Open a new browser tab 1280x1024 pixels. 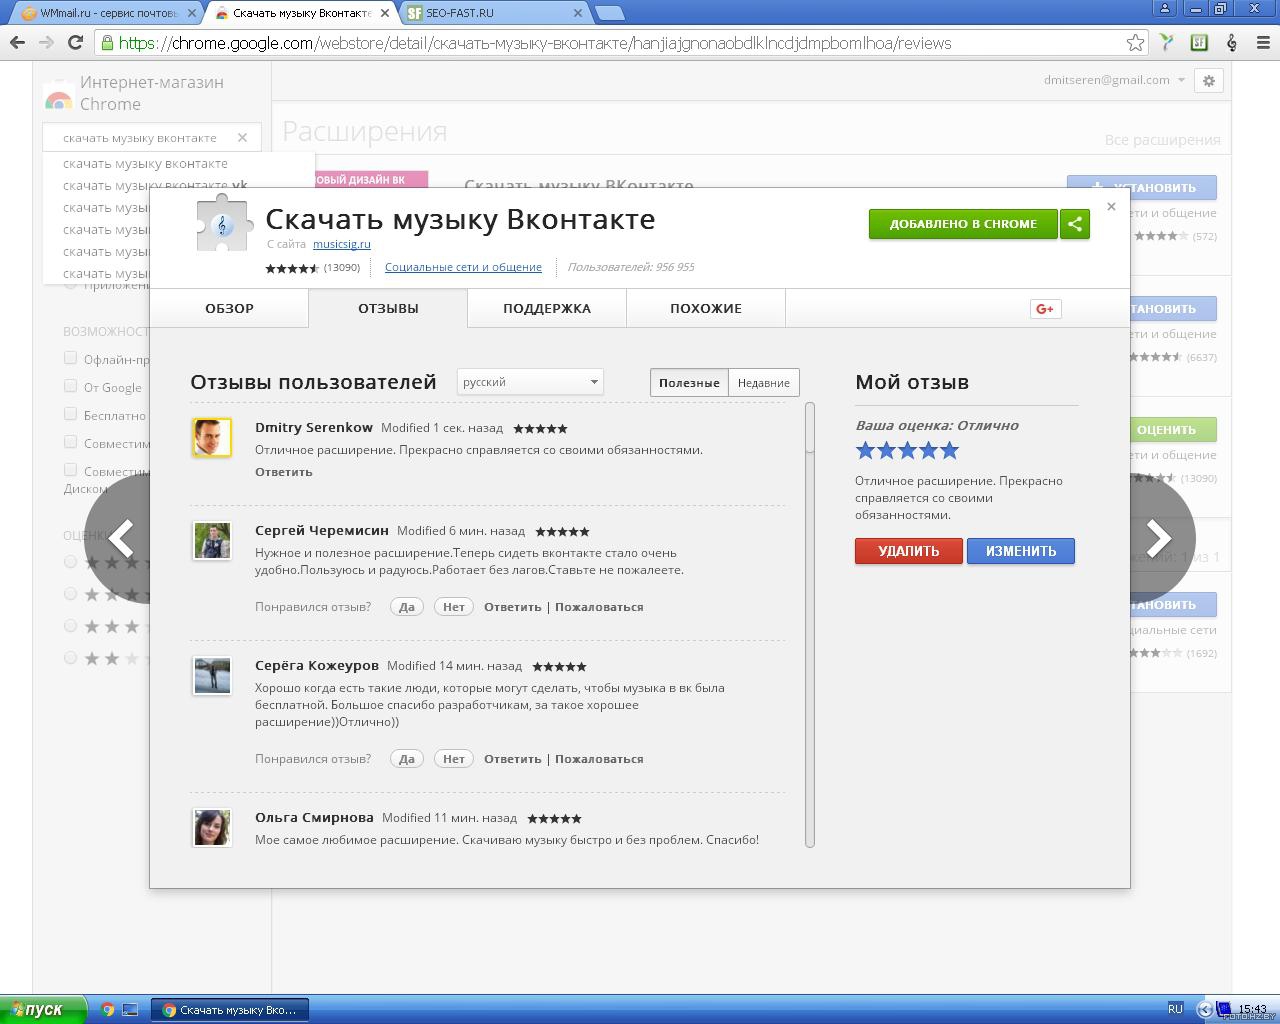[x=608, y=13]
